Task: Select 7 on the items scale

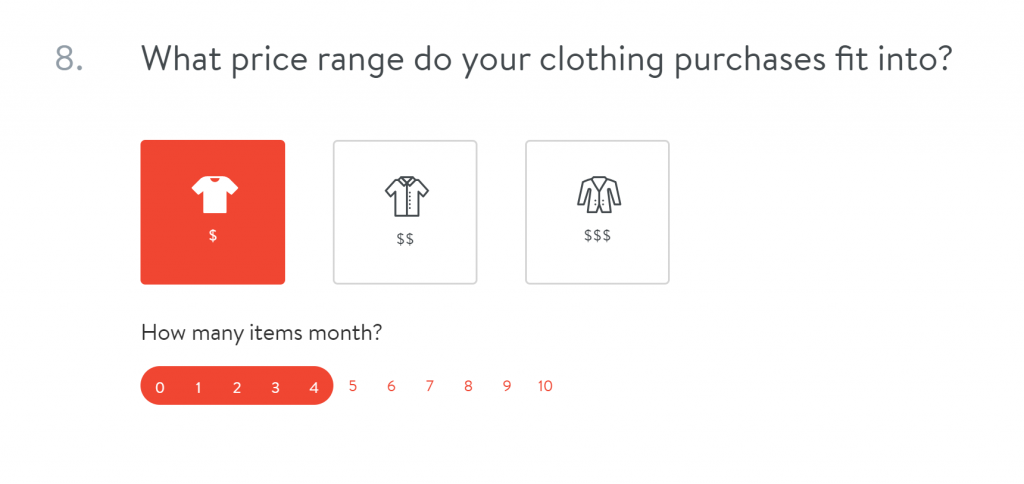Action: click(x=430, y=386)
